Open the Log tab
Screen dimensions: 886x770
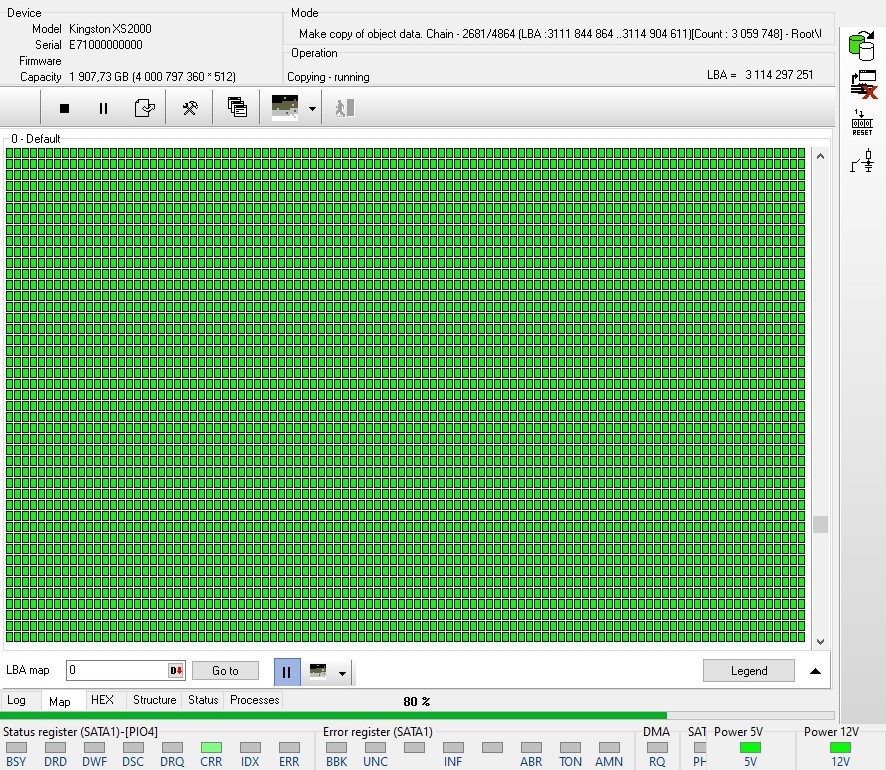point(17,700)
